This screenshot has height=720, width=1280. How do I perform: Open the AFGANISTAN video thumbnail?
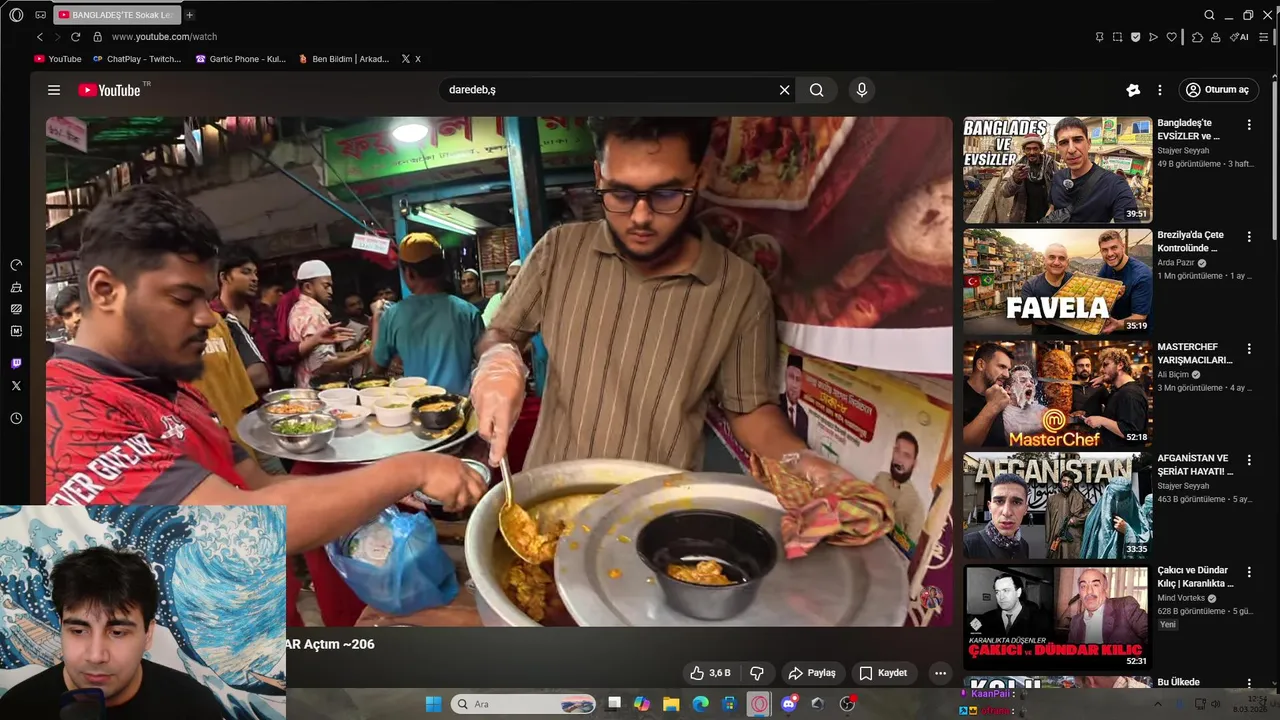(x=1057, y=506)
